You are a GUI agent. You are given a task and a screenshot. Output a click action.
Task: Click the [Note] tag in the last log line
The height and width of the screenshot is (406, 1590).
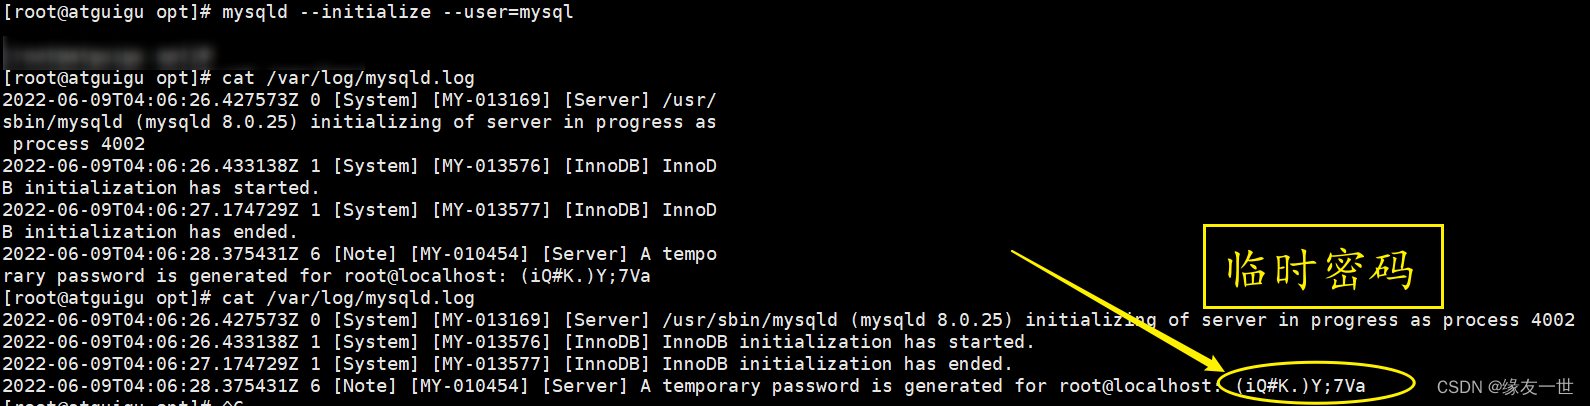pos(365,386)
